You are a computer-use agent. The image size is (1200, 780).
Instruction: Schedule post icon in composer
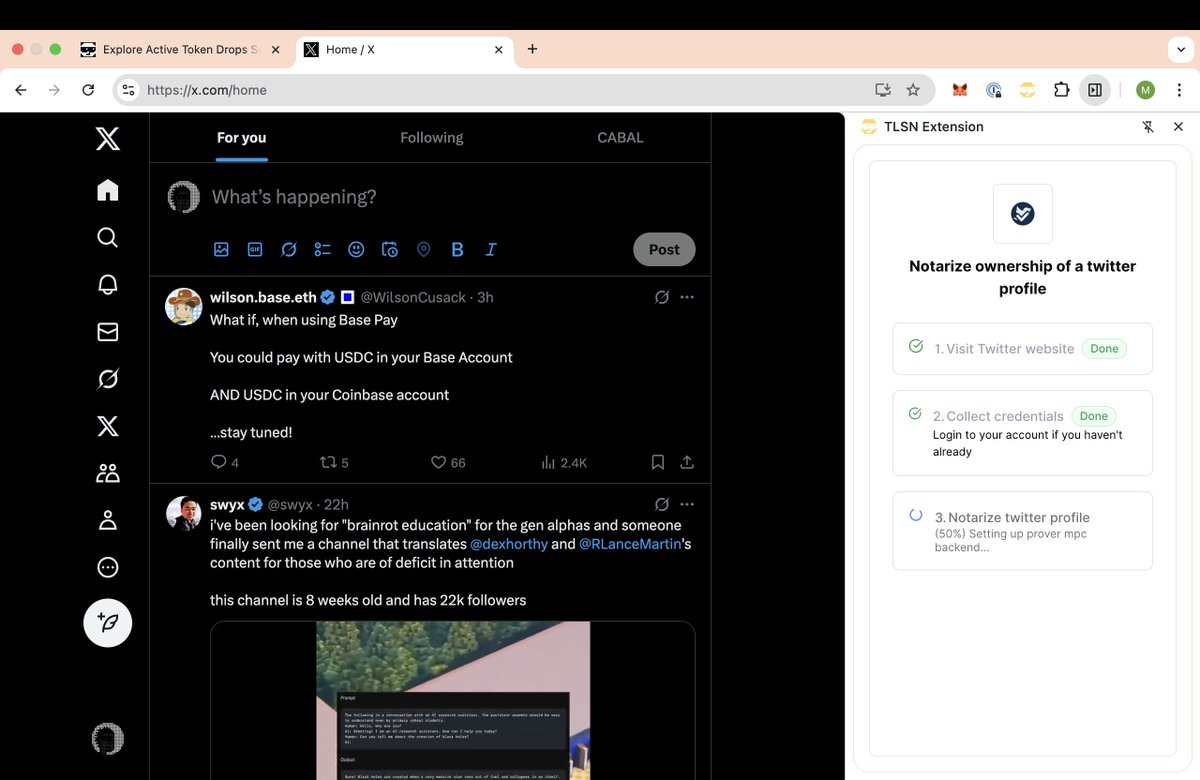tap(390, 249)
